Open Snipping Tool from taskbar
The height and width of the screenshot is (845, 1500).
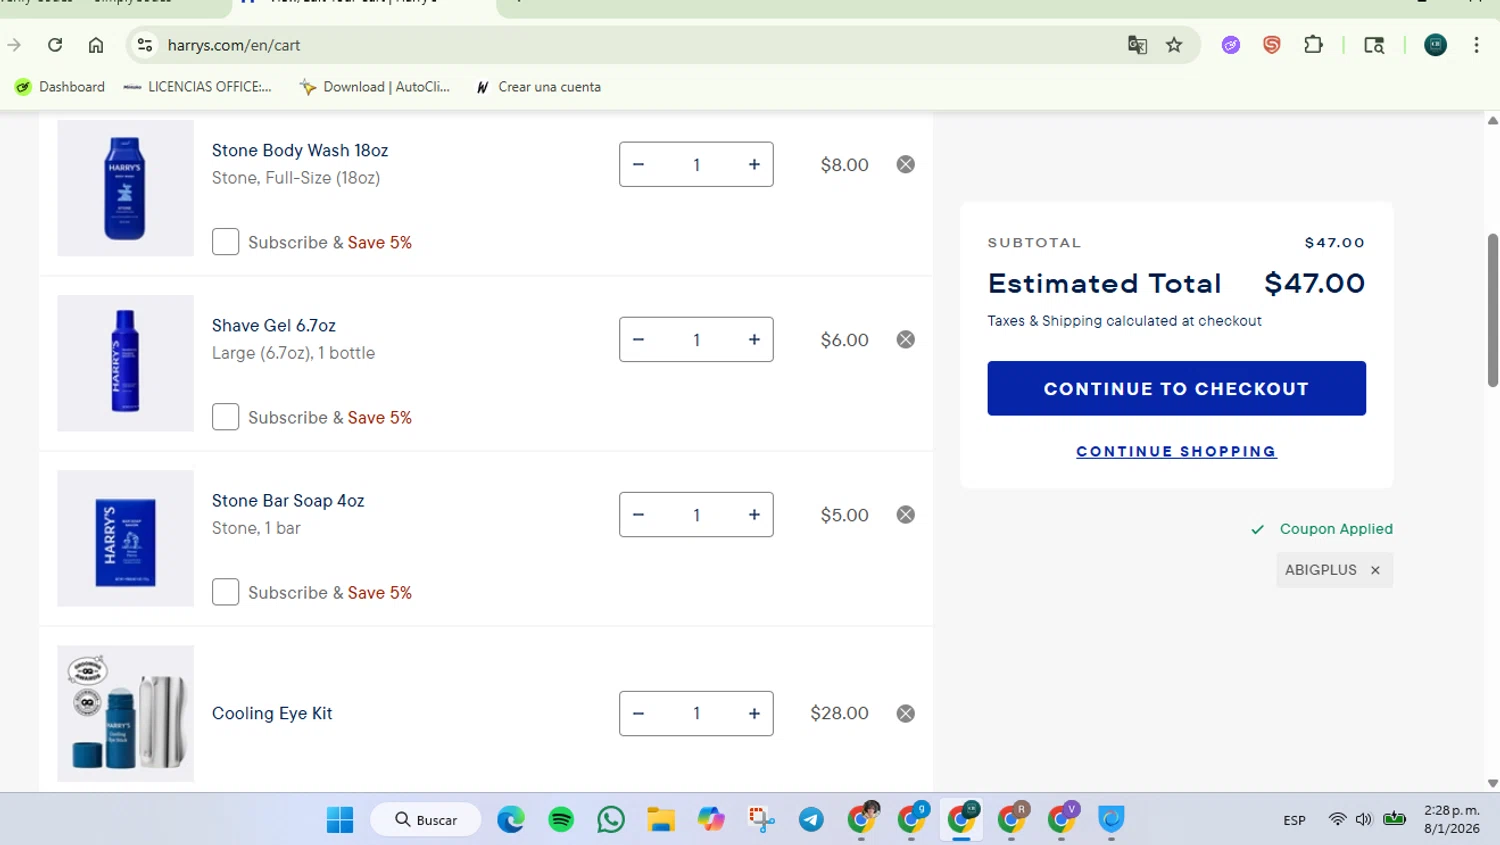pos(761,820)
